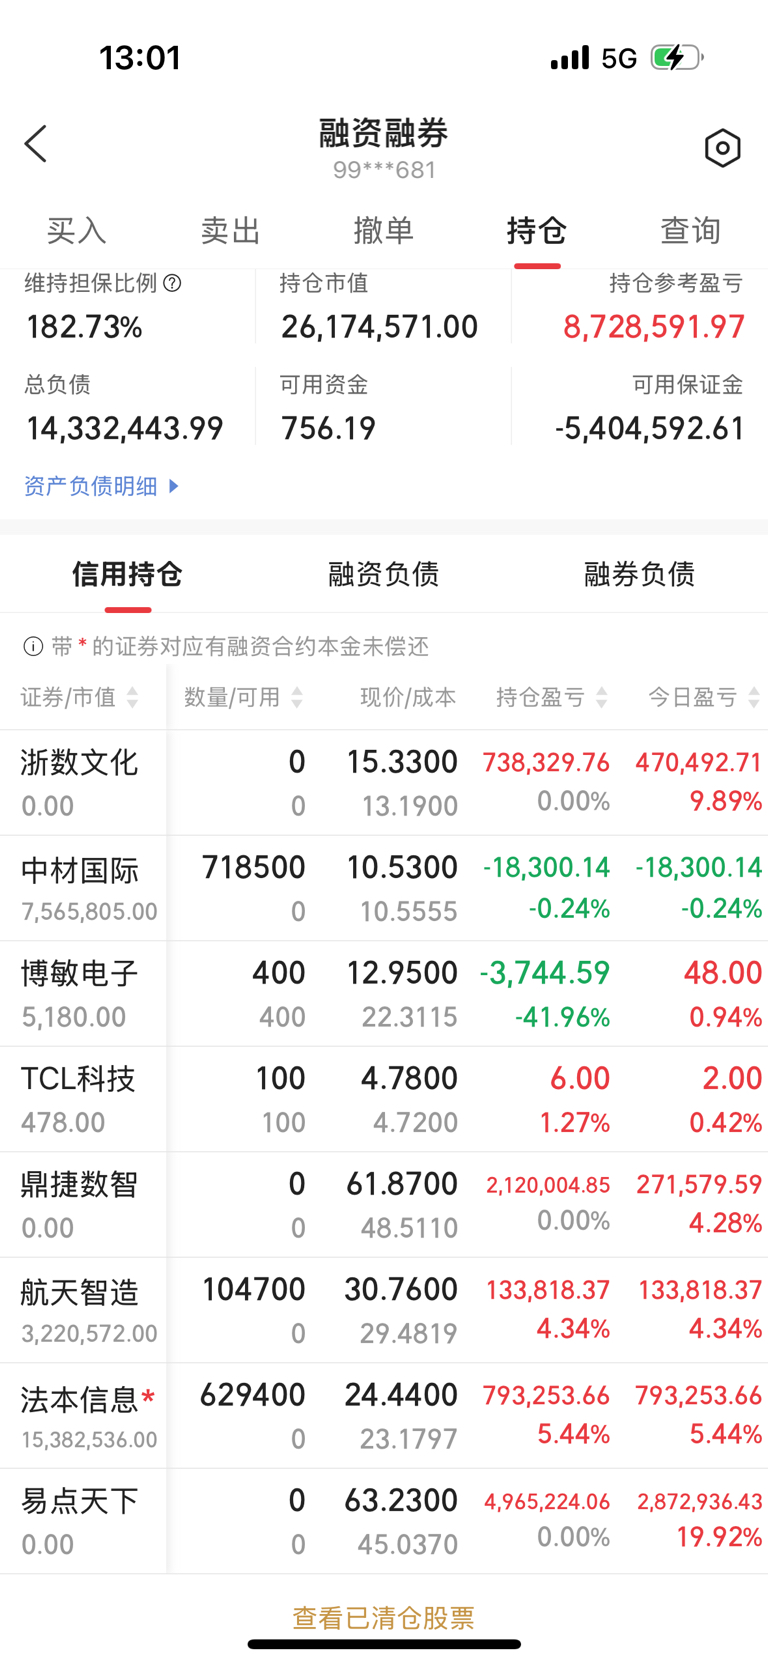Open the 资产负债明细 link

pyautogui.click(x=91, y=486)
